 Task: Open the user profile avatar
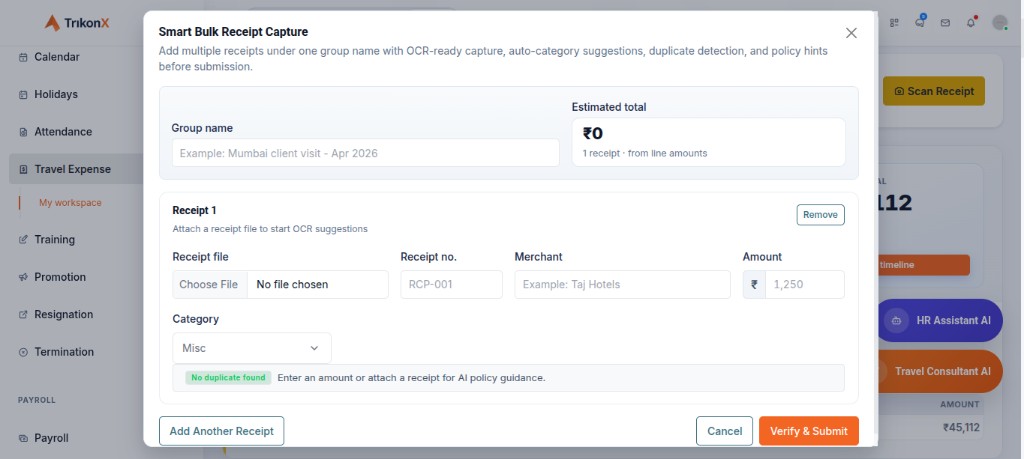coord(1000,23)
